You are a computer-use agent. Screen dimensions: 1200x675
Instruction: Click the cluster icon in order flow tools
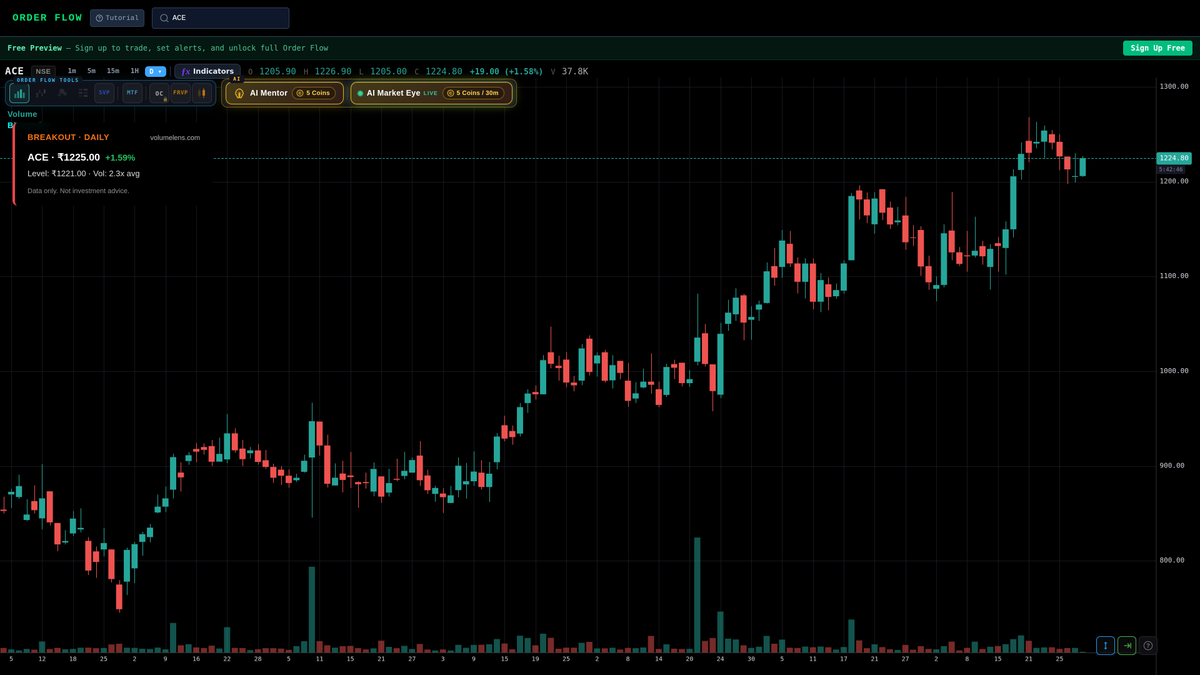pos(62,93)
